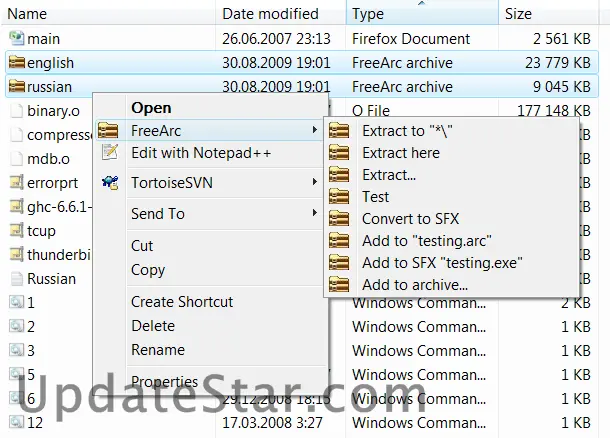This screenshot has width=610, height=438.
Task: Select Create Shortcut
Action: pos(210,302)
